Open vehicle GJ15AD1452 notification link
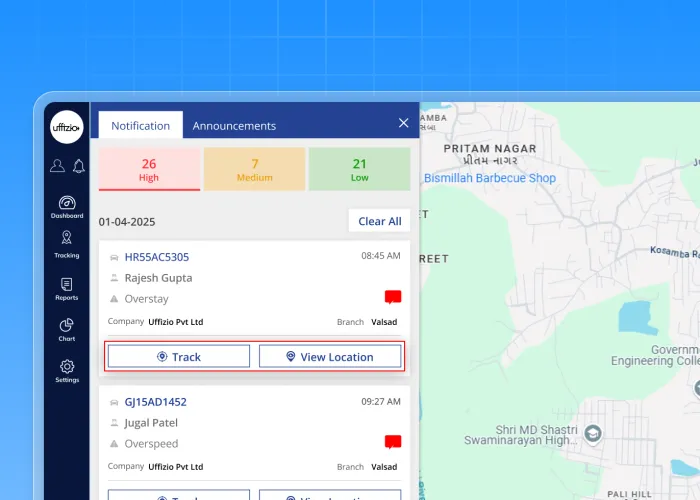Image resolution: width=700 pixels, height=500 pixels. [155, 402]
